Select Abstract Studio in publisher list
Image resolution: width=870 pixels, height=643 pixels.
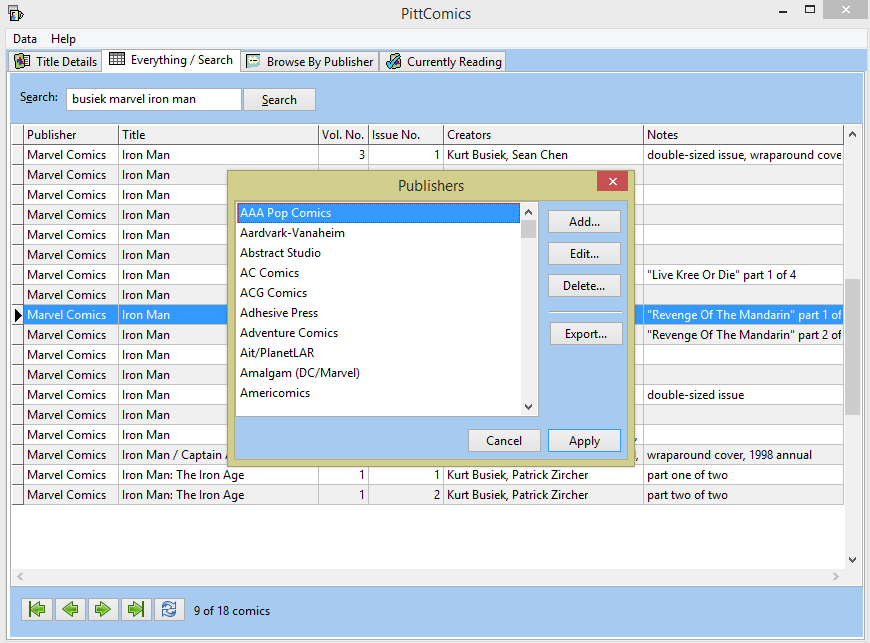[x=378, y=253]
